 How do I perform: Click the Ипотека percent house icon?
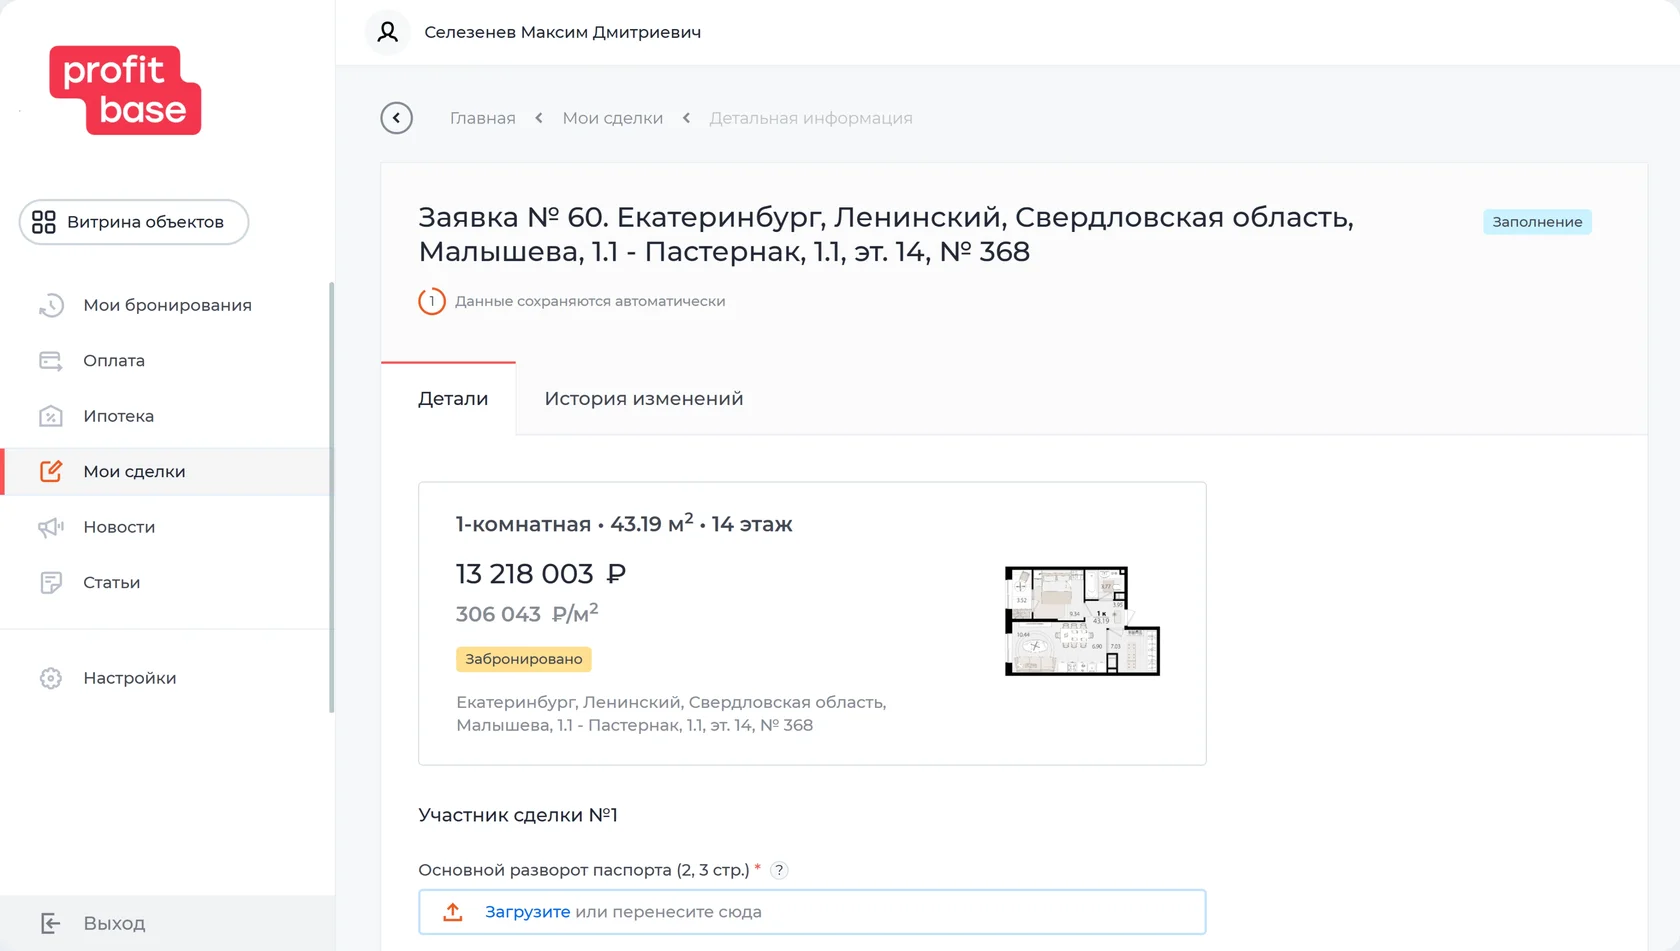(51, 416)
